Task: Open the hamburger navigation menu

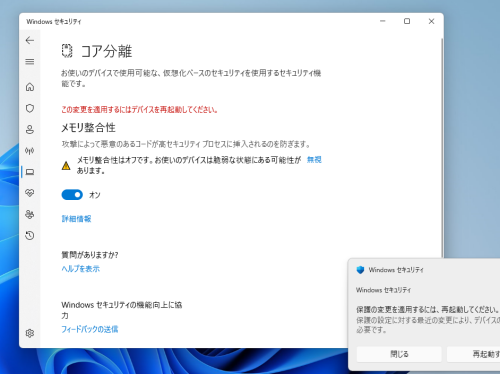Action: [x=30, y=62]
